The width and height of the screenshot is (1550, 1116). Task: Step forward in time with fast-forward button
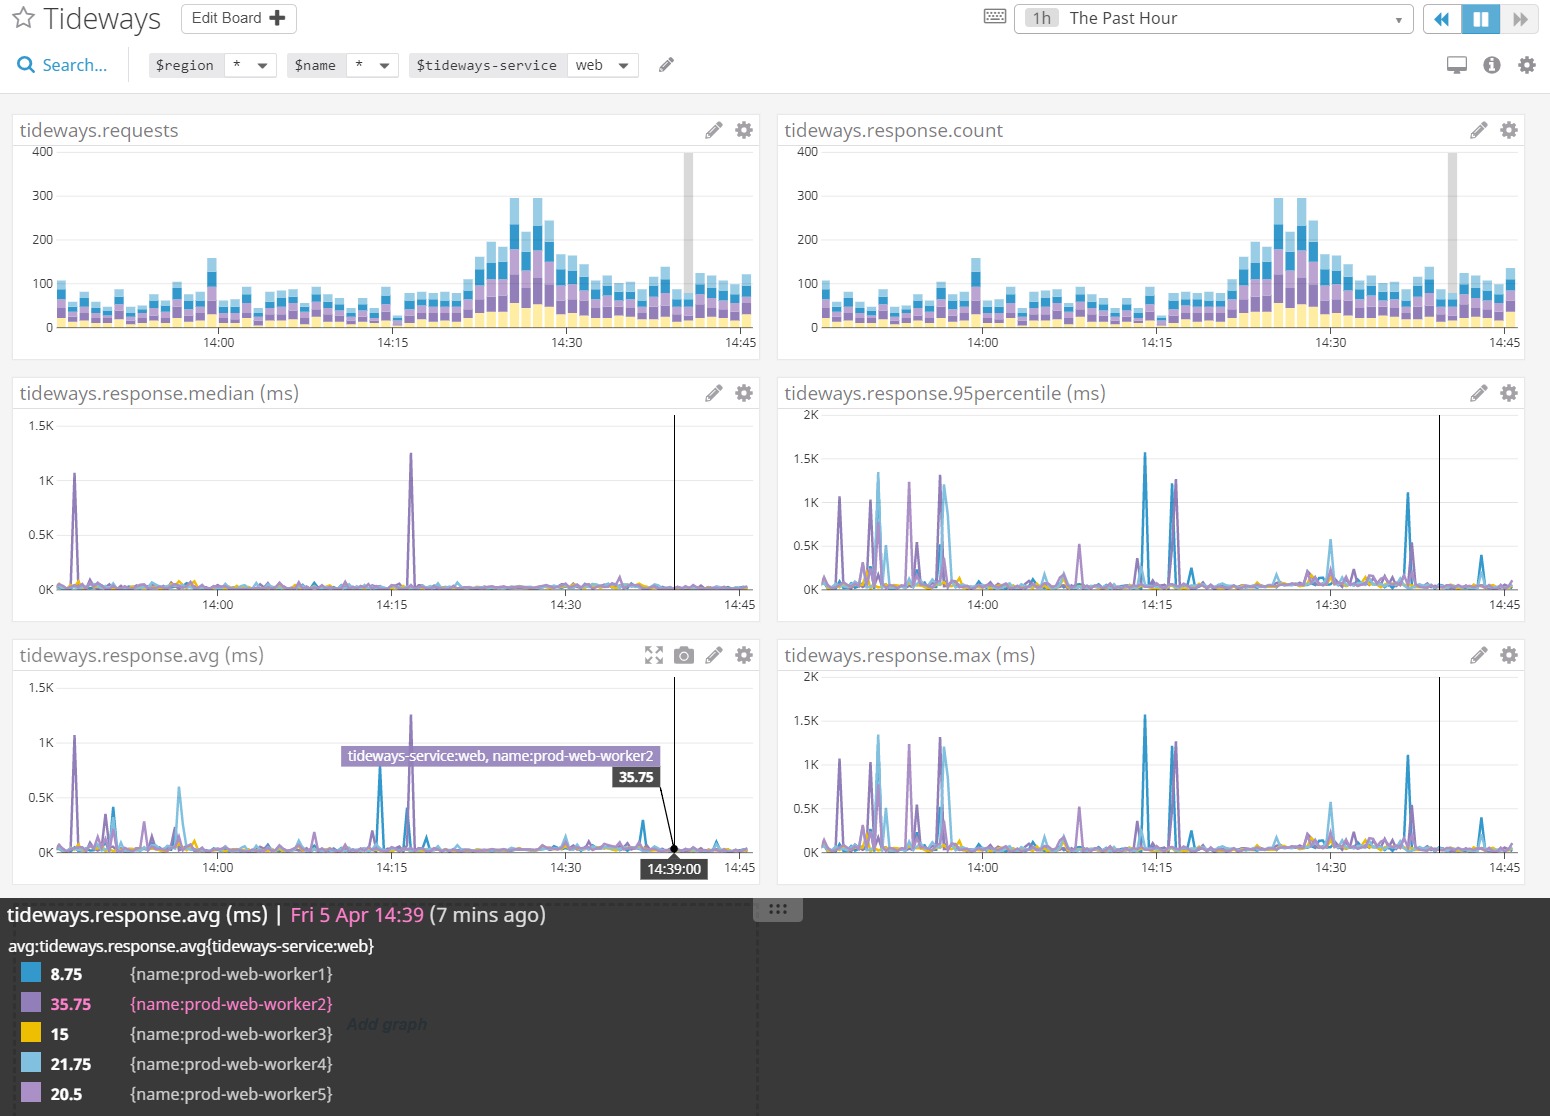point(1520,19)
